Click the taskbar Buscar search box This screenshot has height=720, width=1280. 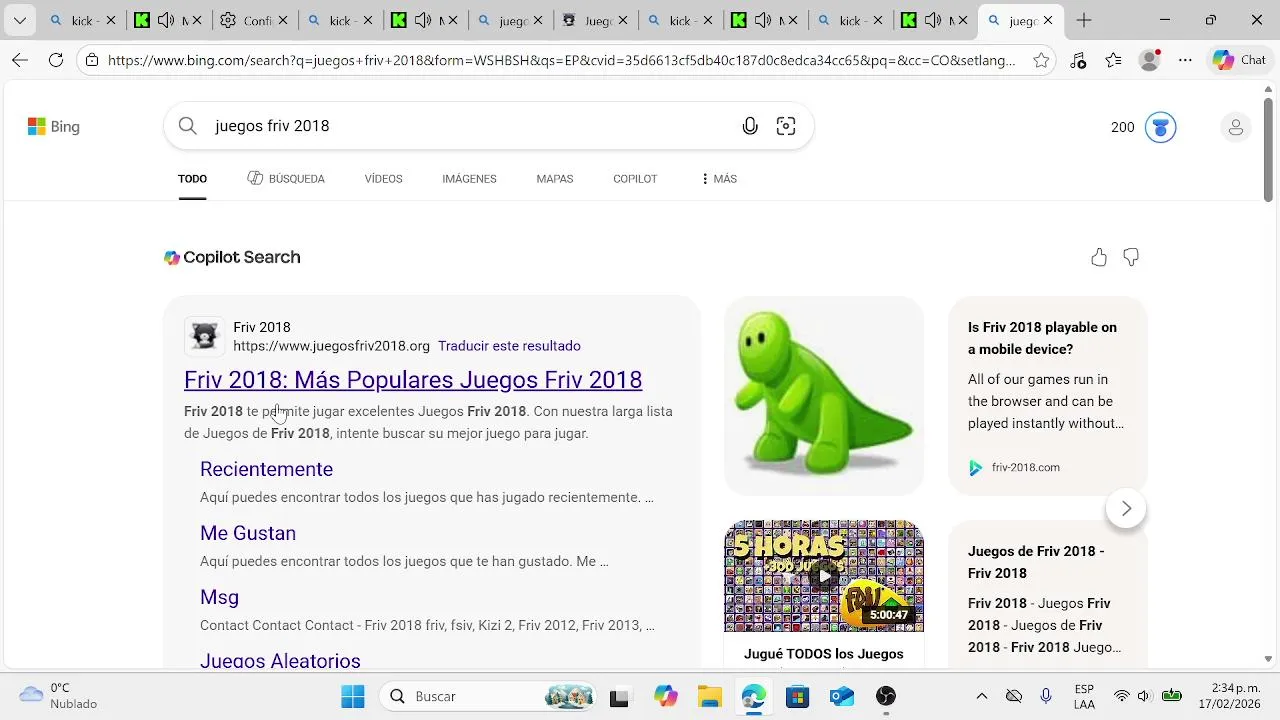click(490, 697)
